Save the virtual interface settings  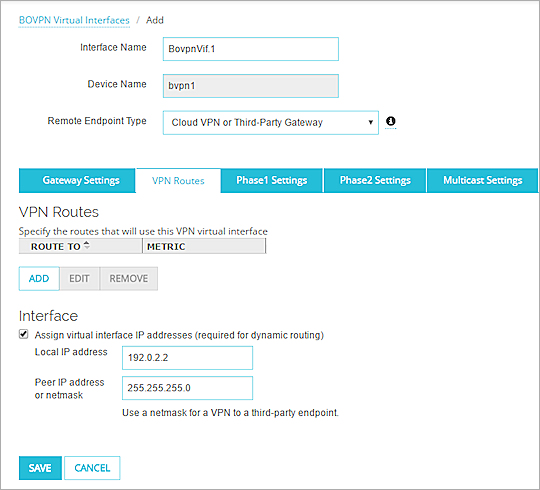point(40,468)
